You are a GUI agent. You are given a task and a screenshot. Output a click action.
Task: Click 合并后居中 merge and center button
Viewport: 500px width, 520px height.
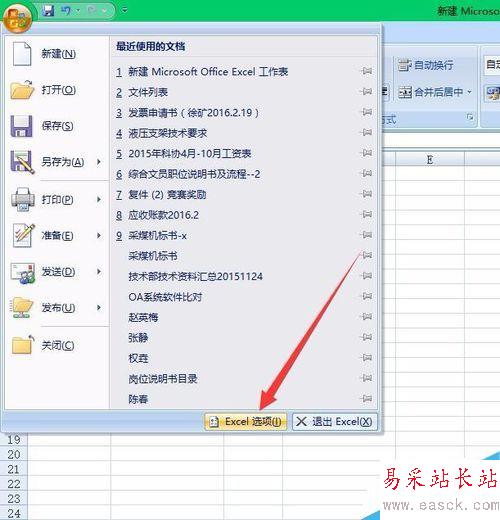coord(430,92)
